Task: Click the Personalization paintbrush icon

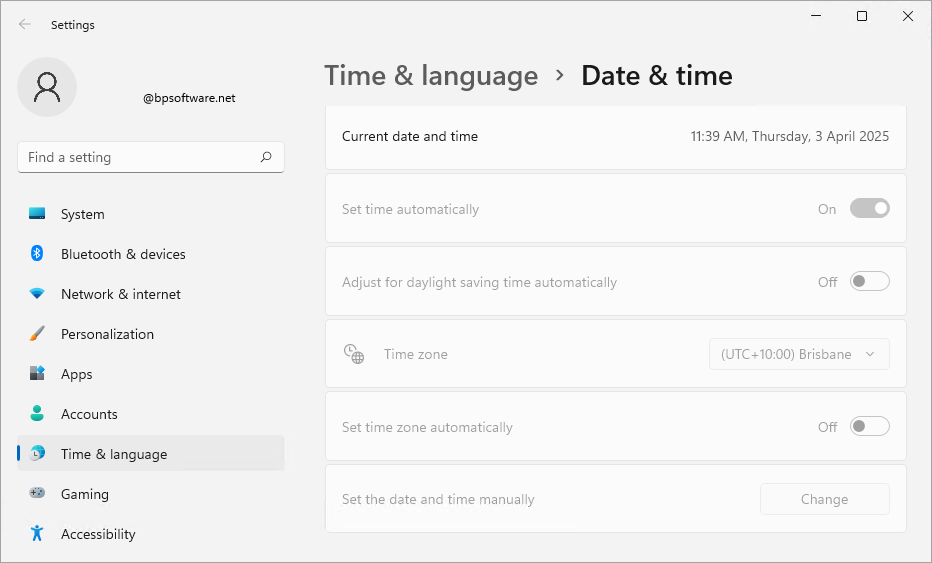Action: 37,334
